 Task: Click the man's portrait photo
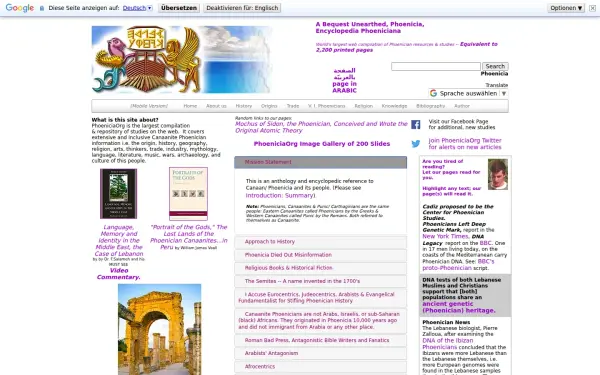click(498, 174)
